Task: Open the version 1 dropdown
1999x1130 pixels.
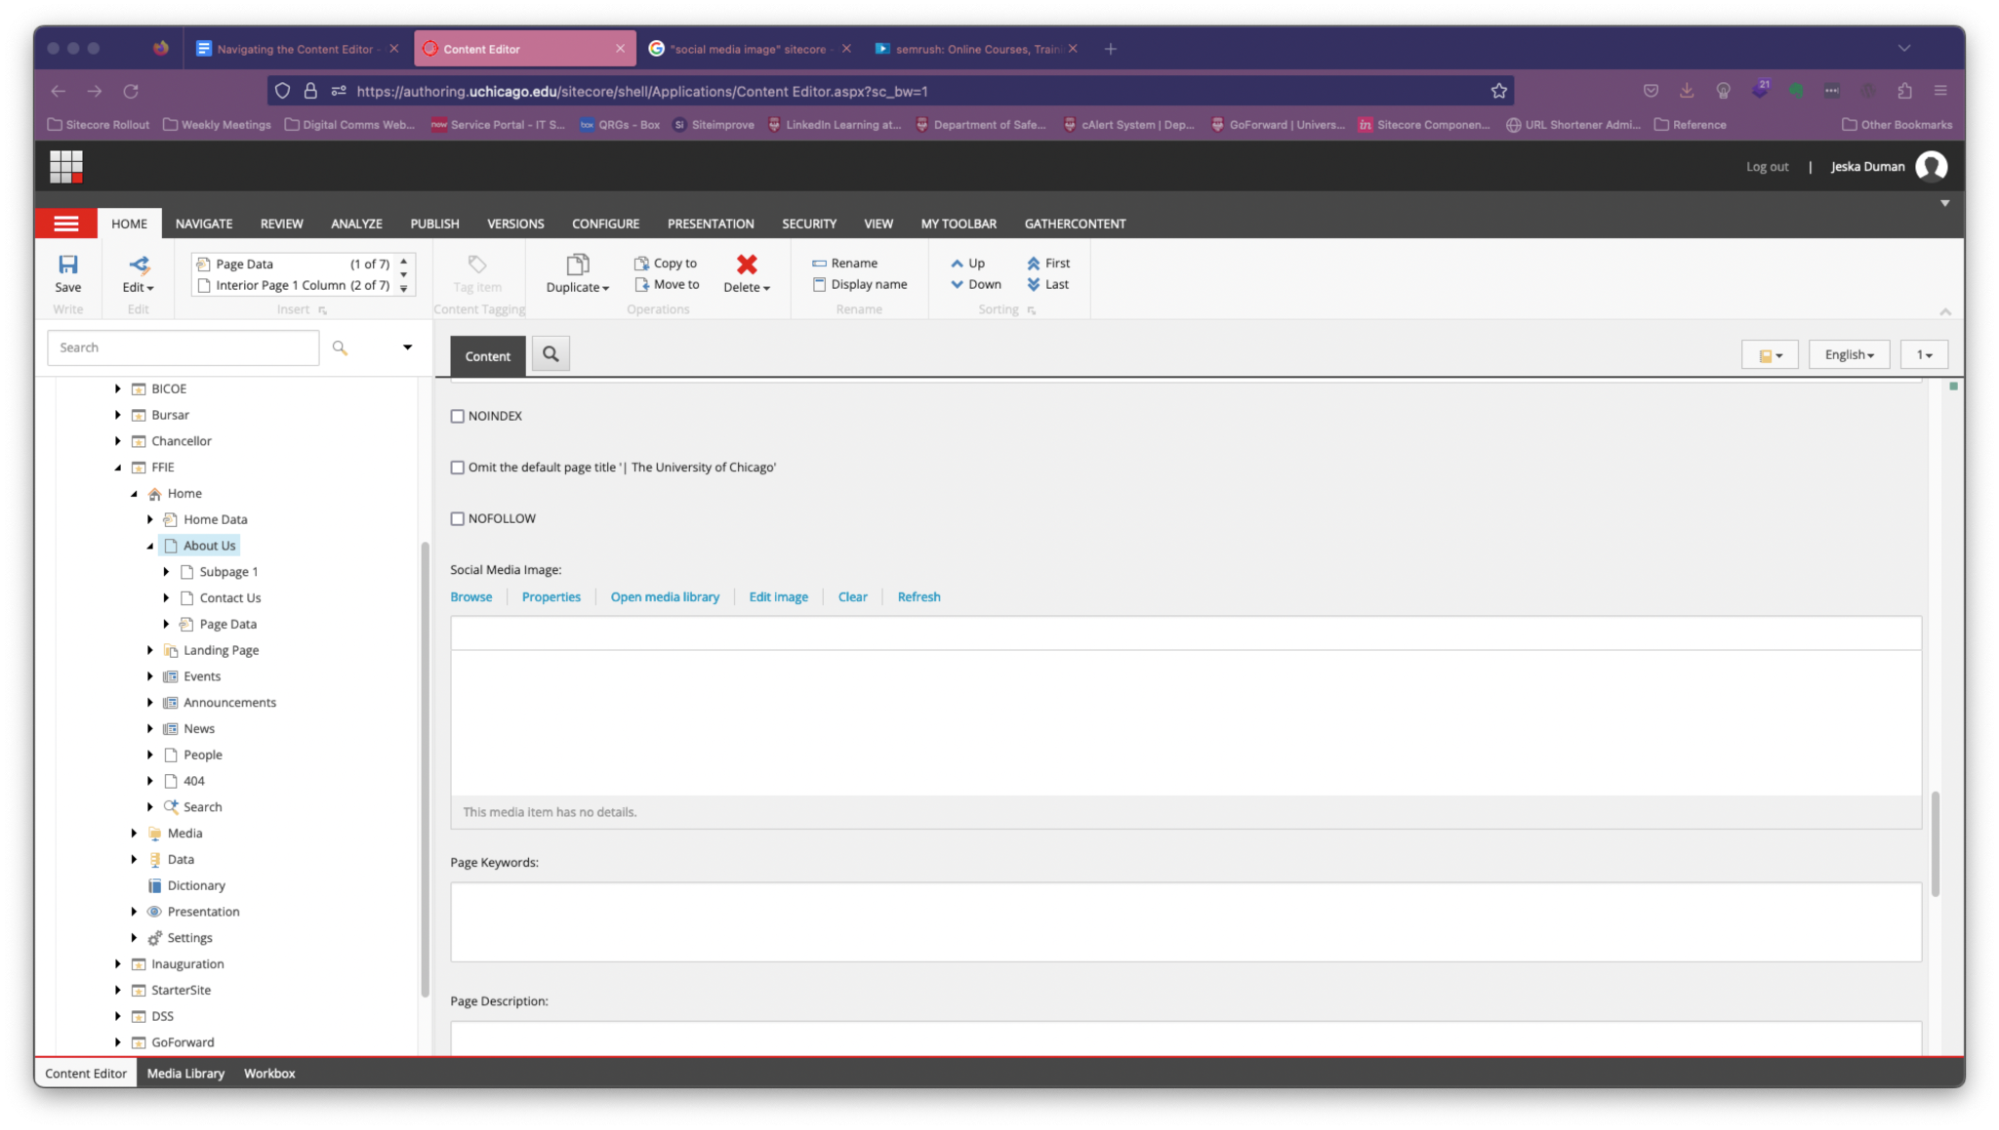Action: tap(1923, 354)
